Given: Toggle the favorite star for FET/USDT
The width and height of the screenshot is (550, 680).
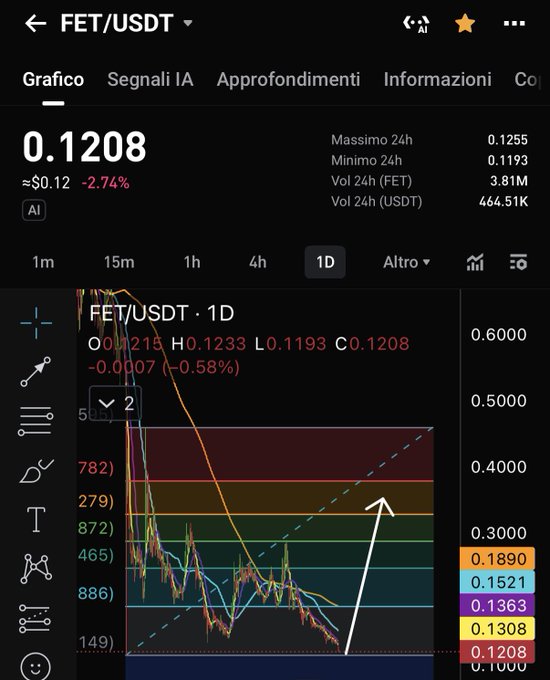Looking at the screenshot, I should click(x=465, y=23).
